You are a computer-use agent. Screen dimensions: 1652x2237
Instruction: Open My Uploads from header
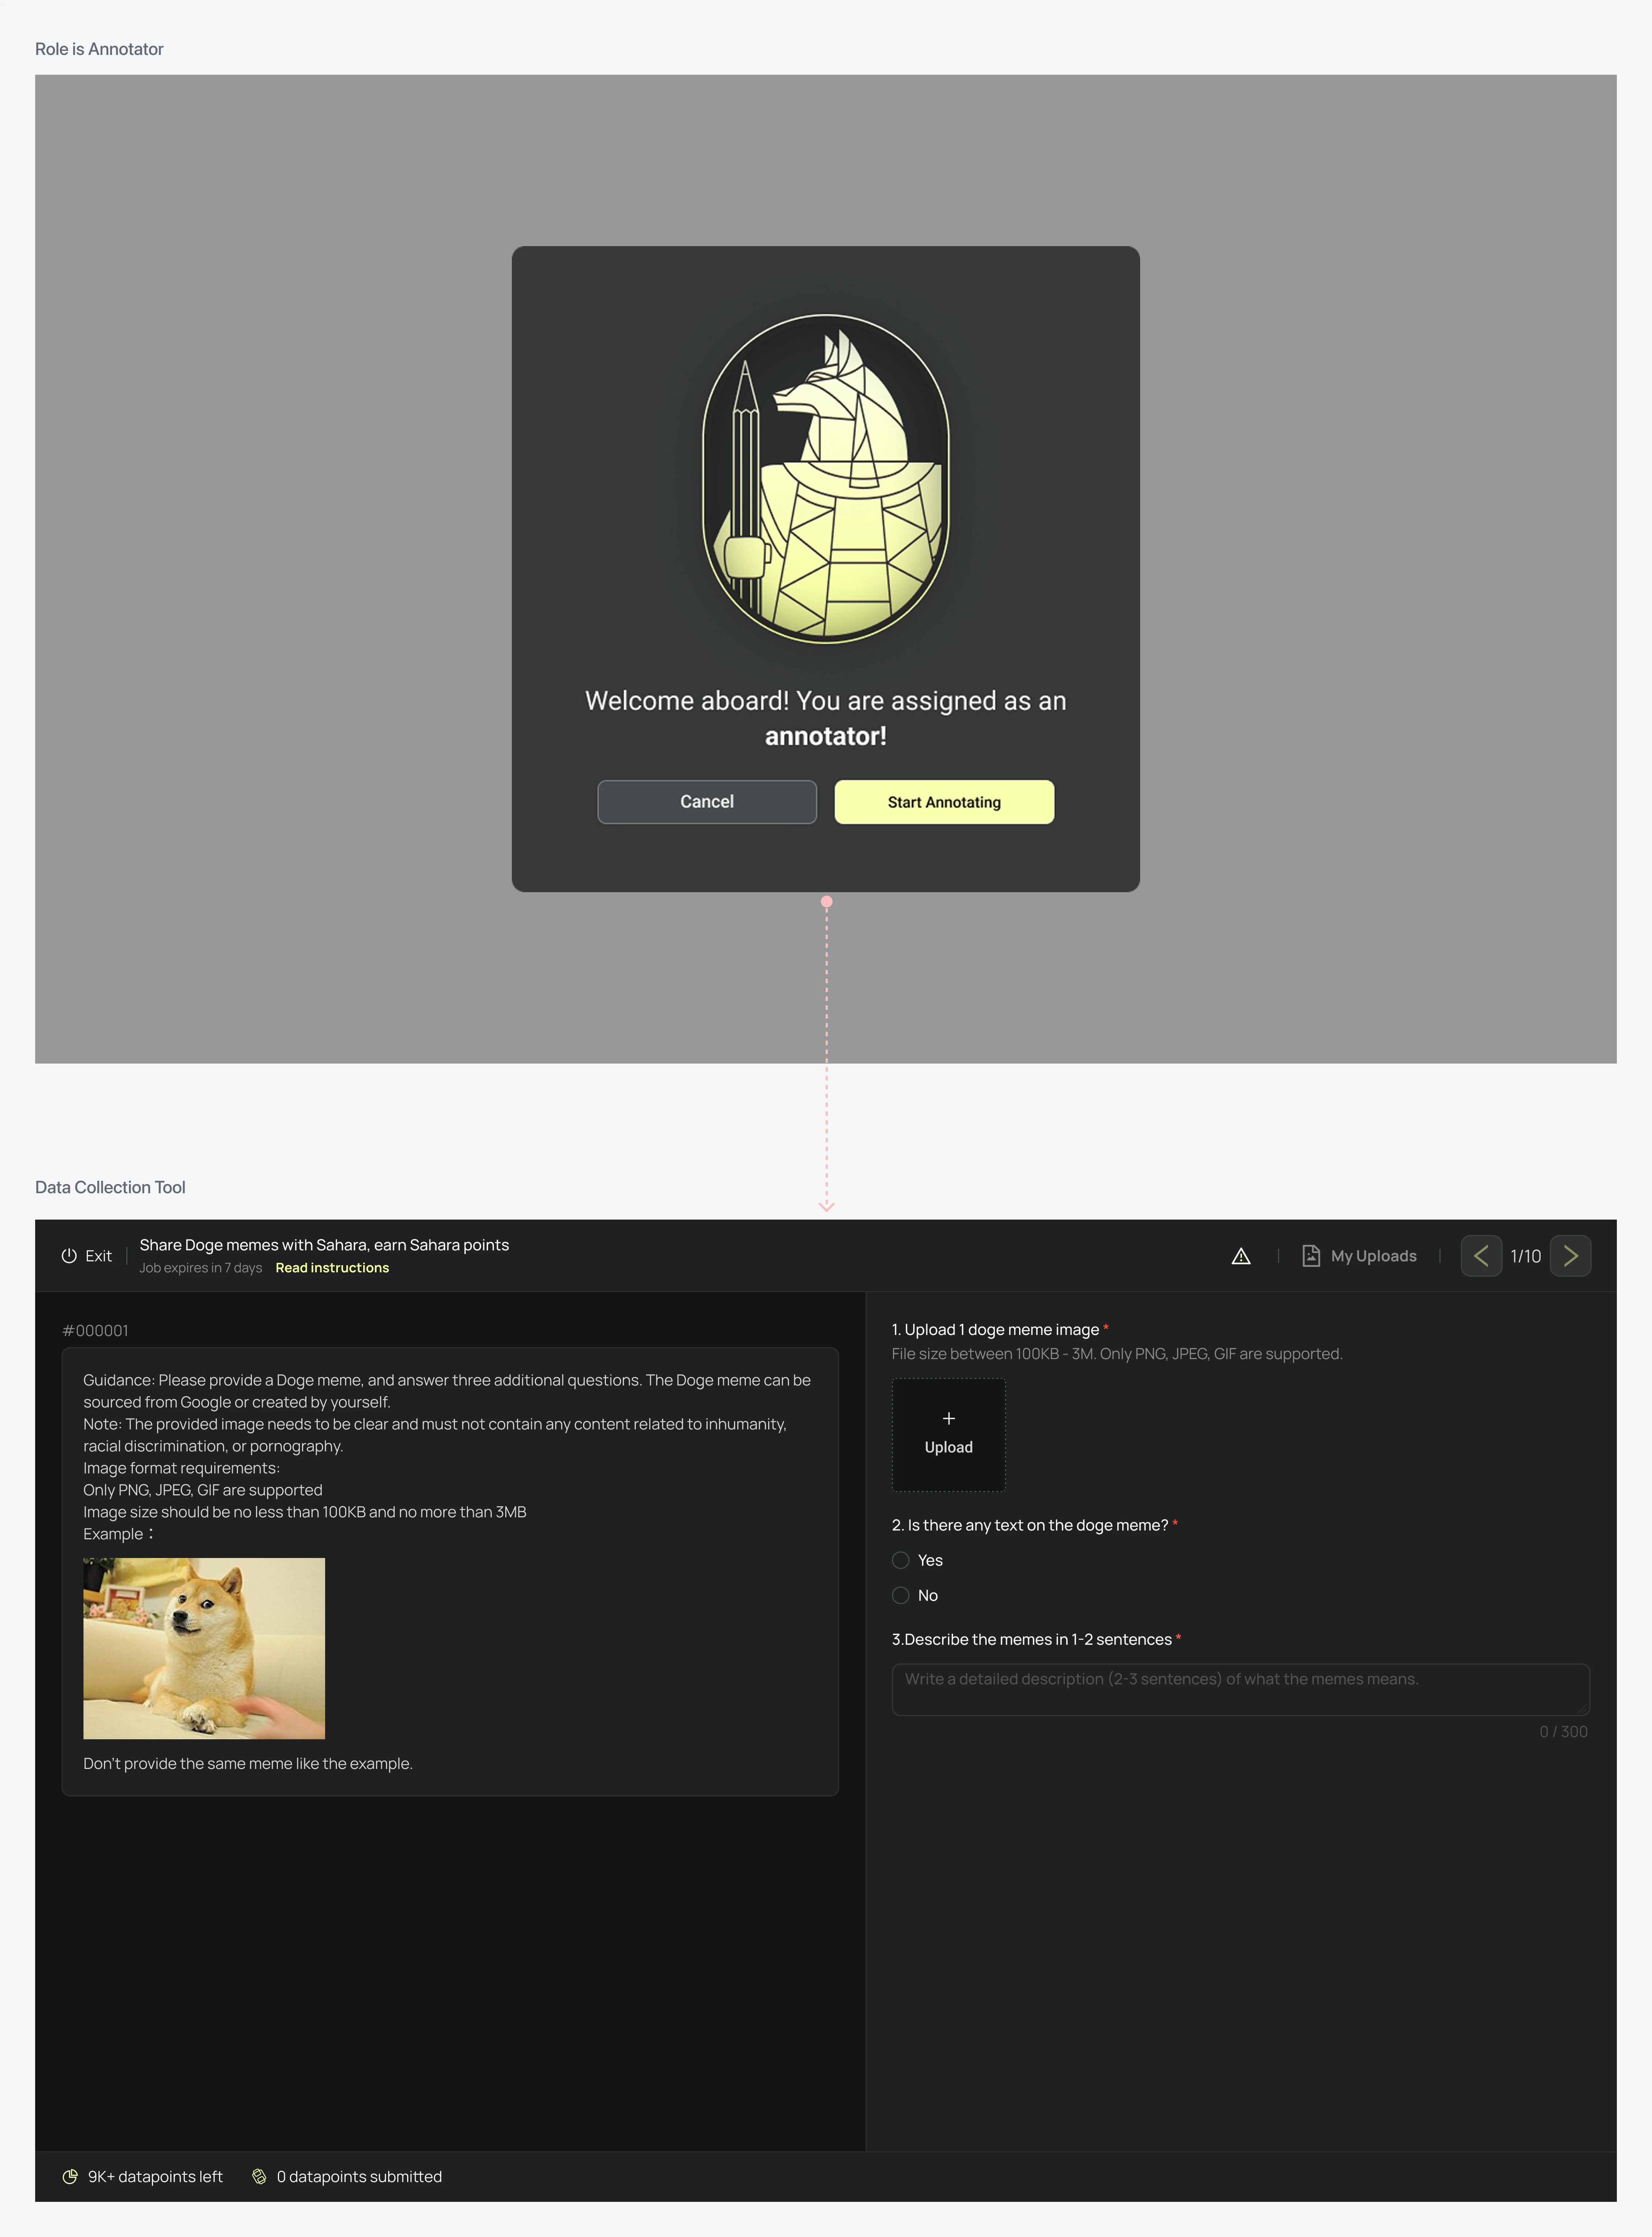coord(1373,1256)
